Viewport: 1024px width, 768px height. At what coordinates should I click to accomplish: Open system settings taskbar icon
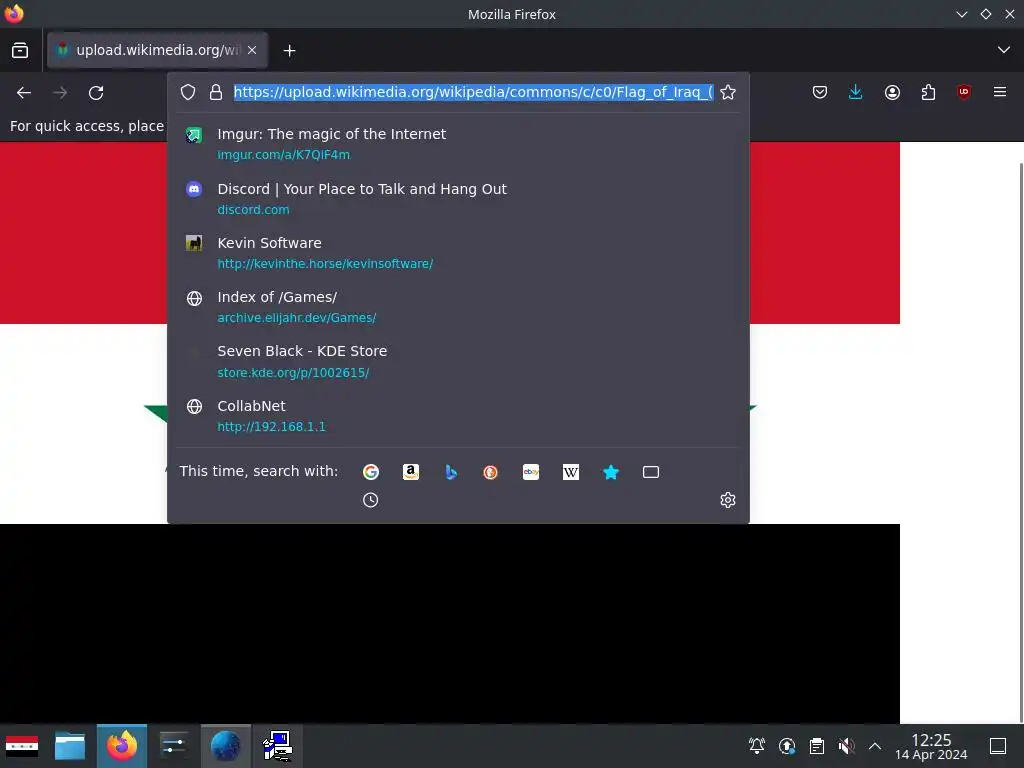click(x=173, y=746)
